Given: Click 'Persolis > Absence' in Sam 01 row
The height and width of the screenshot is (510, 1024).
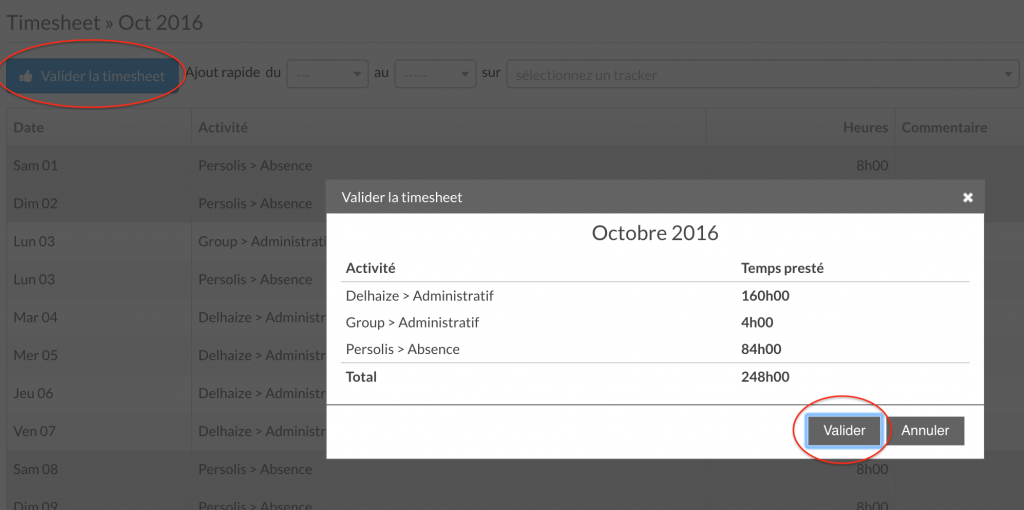Looking at the screenshot, I should click(255, 165).
